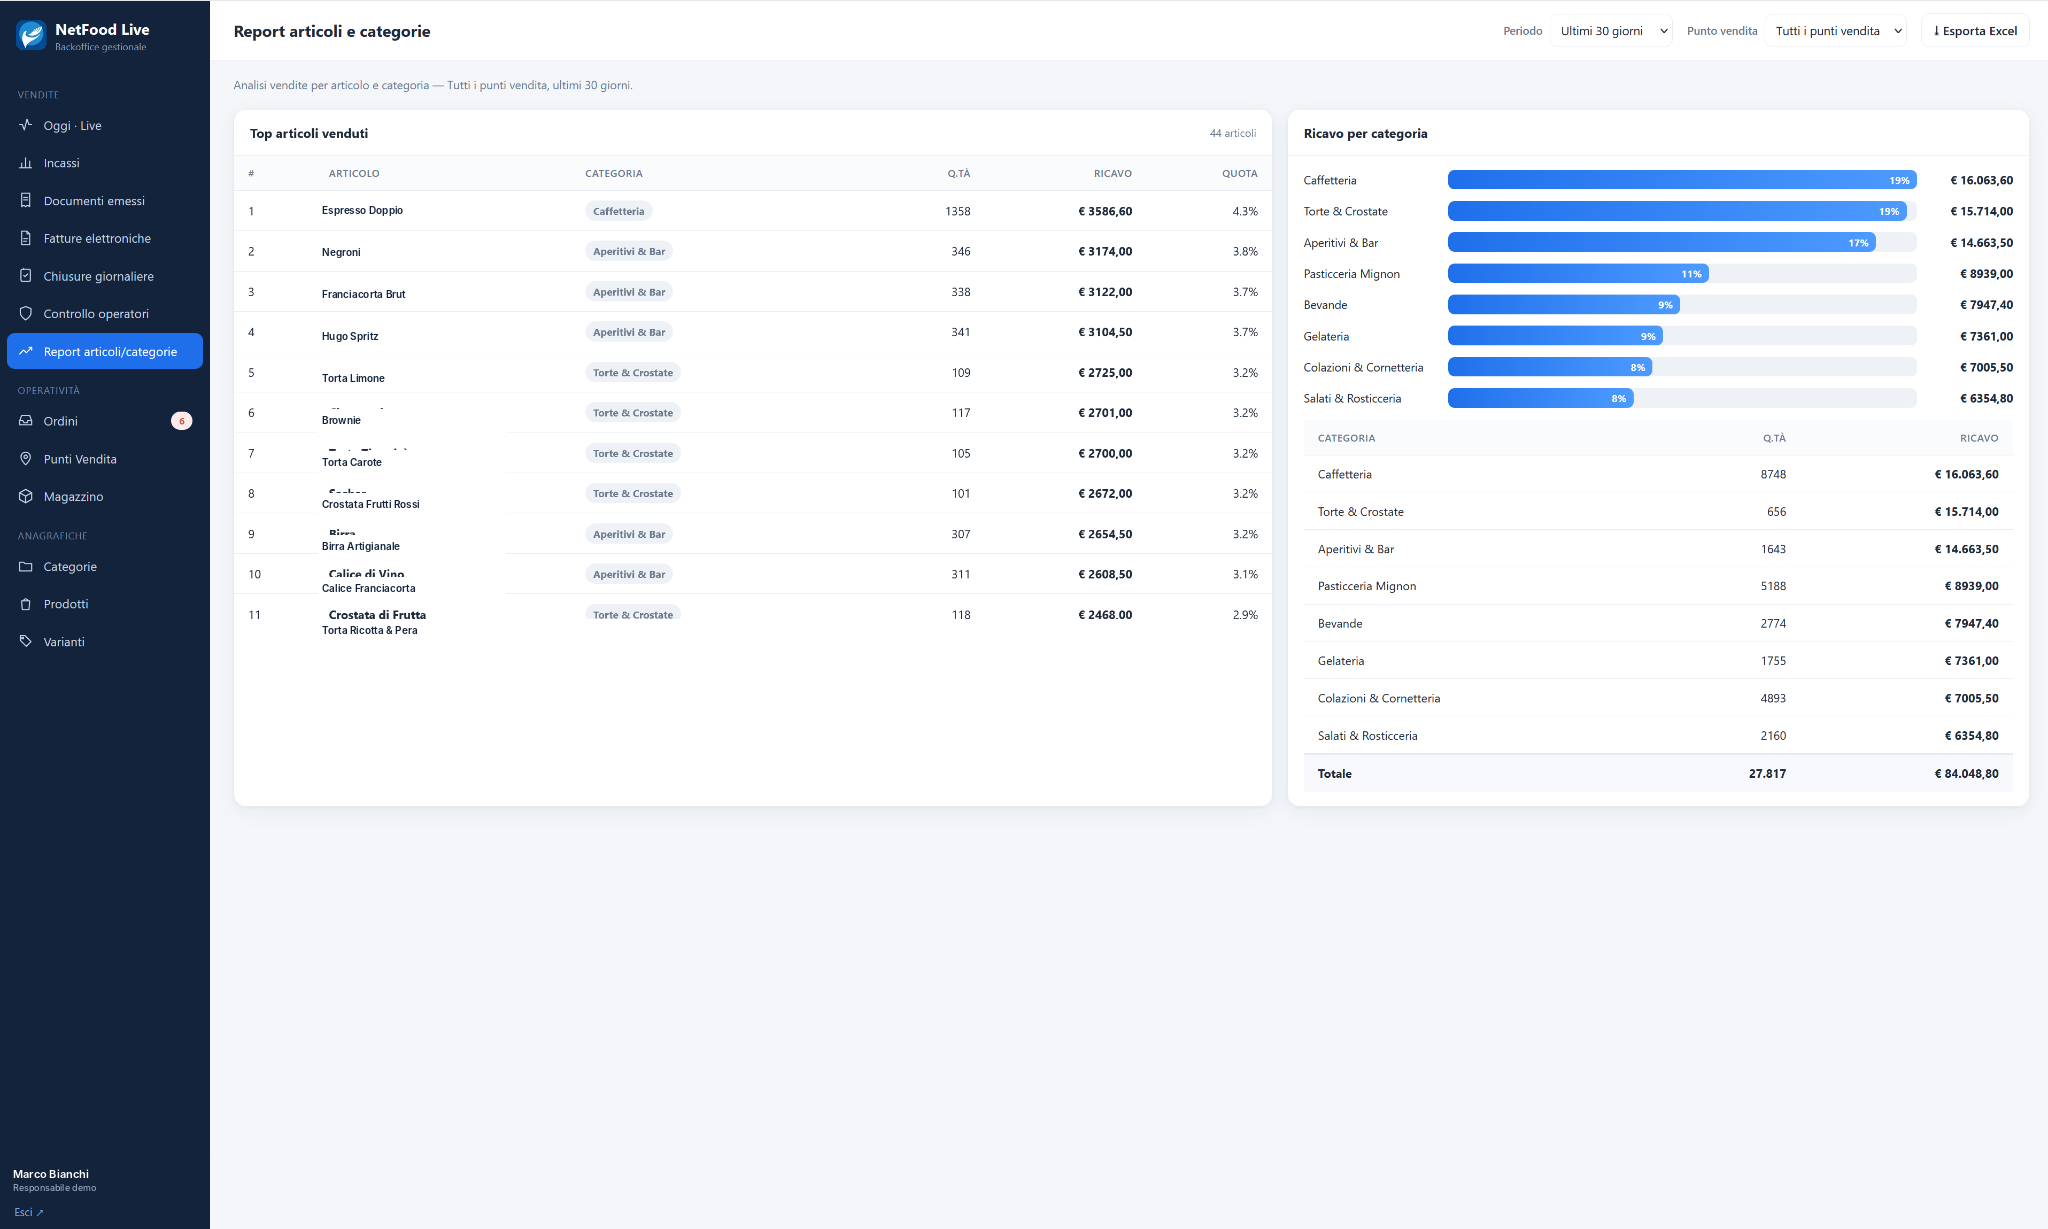This screenshot has width=2048, height=1229.
Task: Click the RICAVO column header in articles table
Action: (x=1112, y=173)
